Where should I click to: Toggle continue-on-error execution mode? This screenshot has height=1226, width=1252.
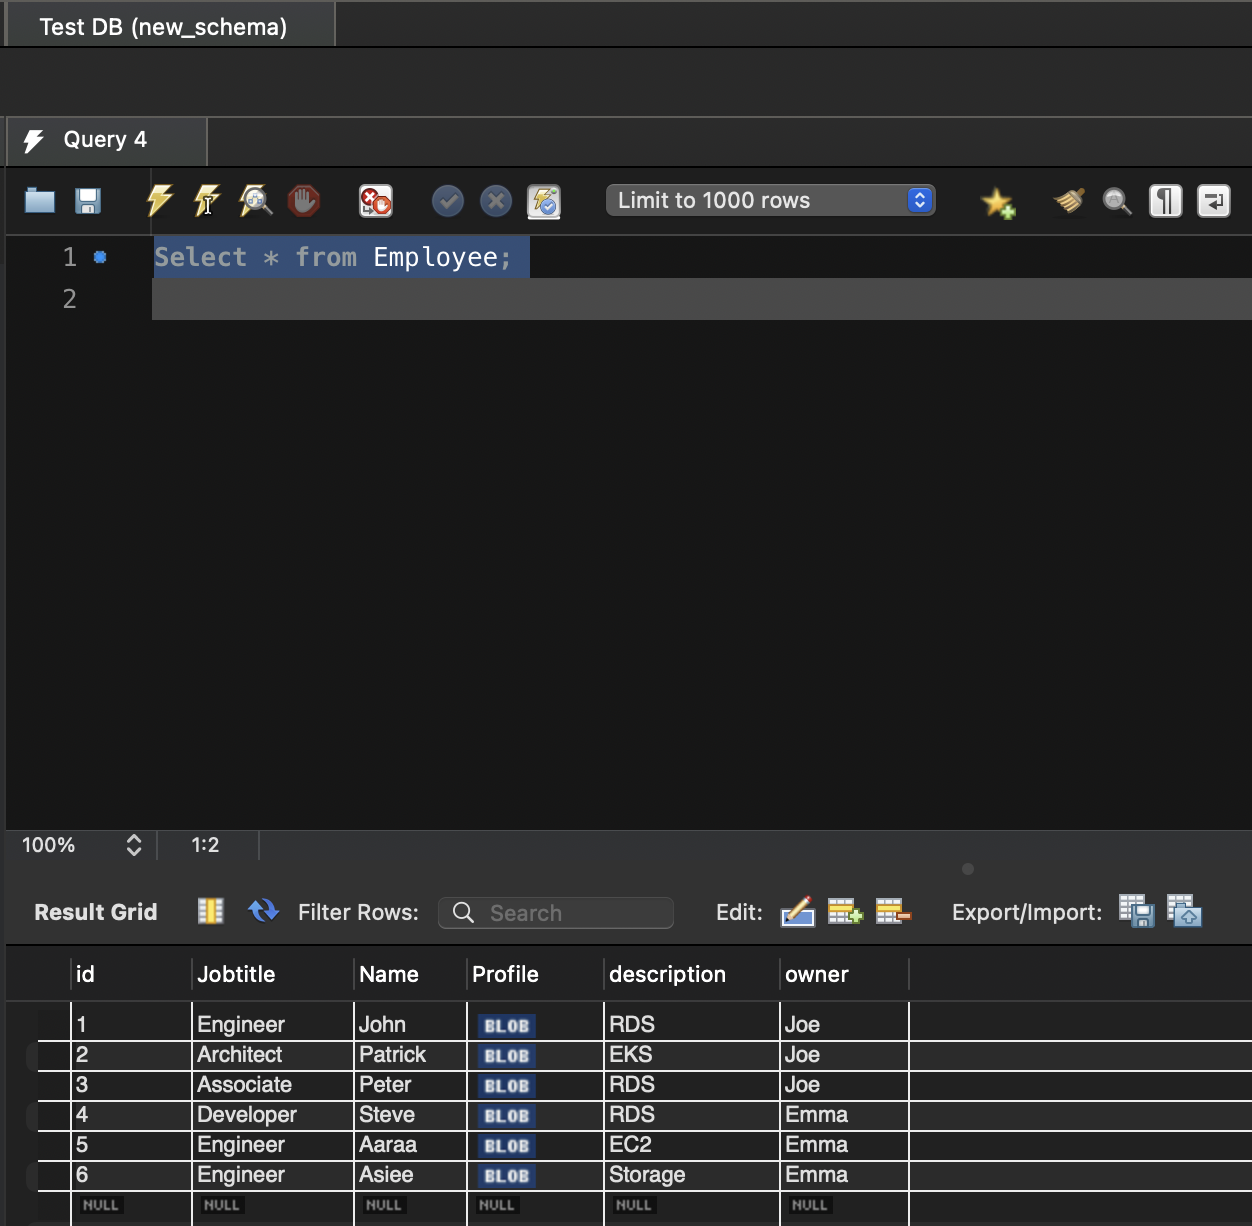tap(376, 201)
